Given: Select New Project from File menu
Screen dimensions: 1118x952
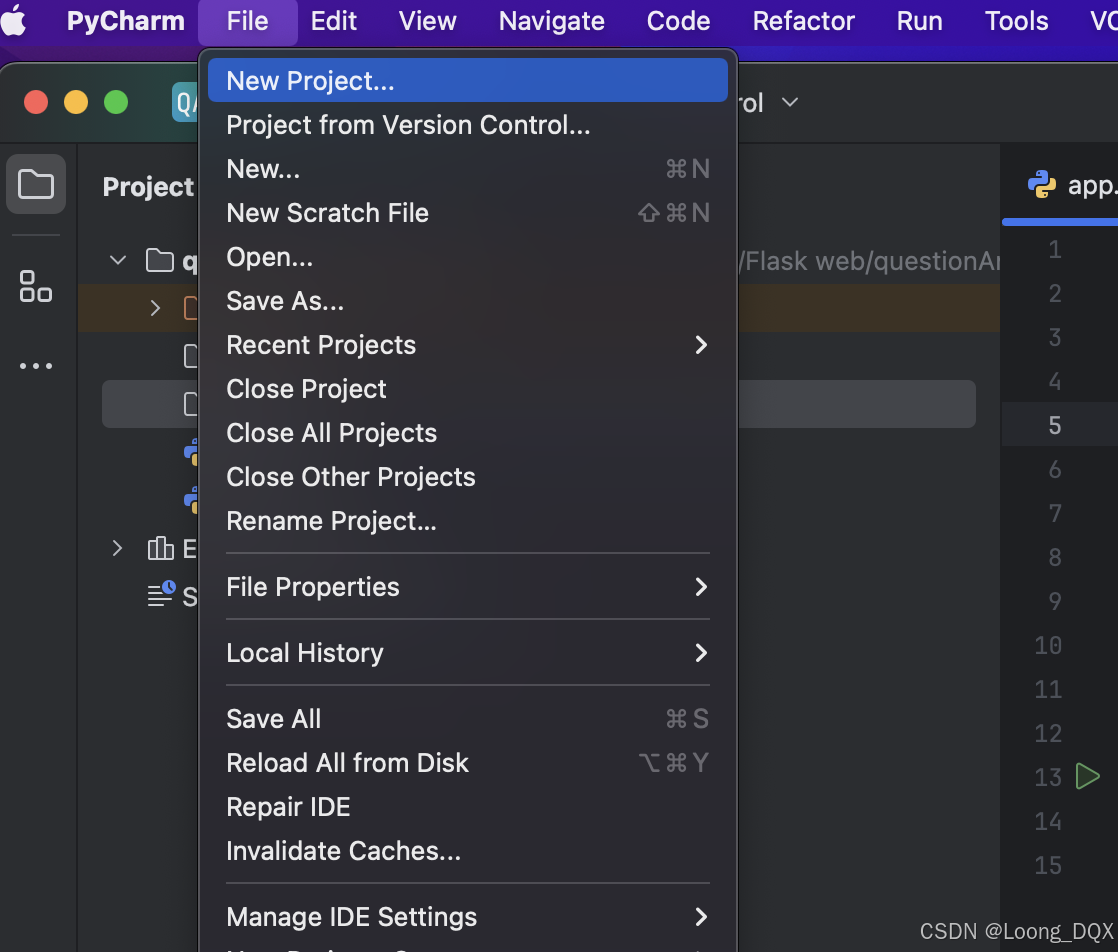Looking at the screenshot, I should (x=310, y=81).
